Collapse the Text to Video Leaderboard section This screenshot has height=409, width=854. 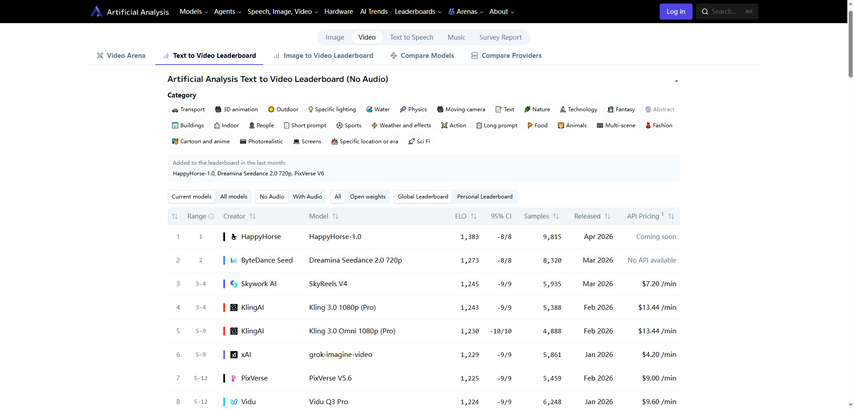(x=676, y=80)
